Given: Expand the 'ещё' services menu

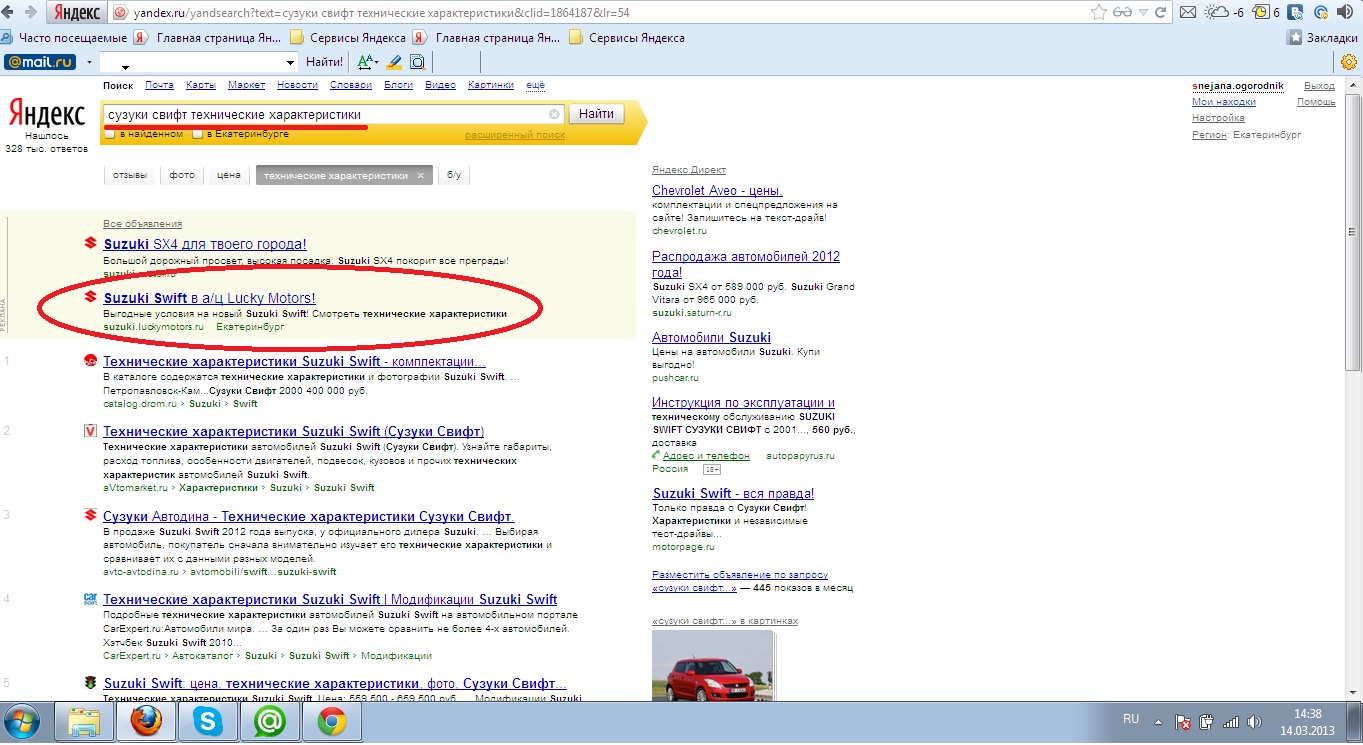Looking at the screenshot, I should tap(535, 85).
